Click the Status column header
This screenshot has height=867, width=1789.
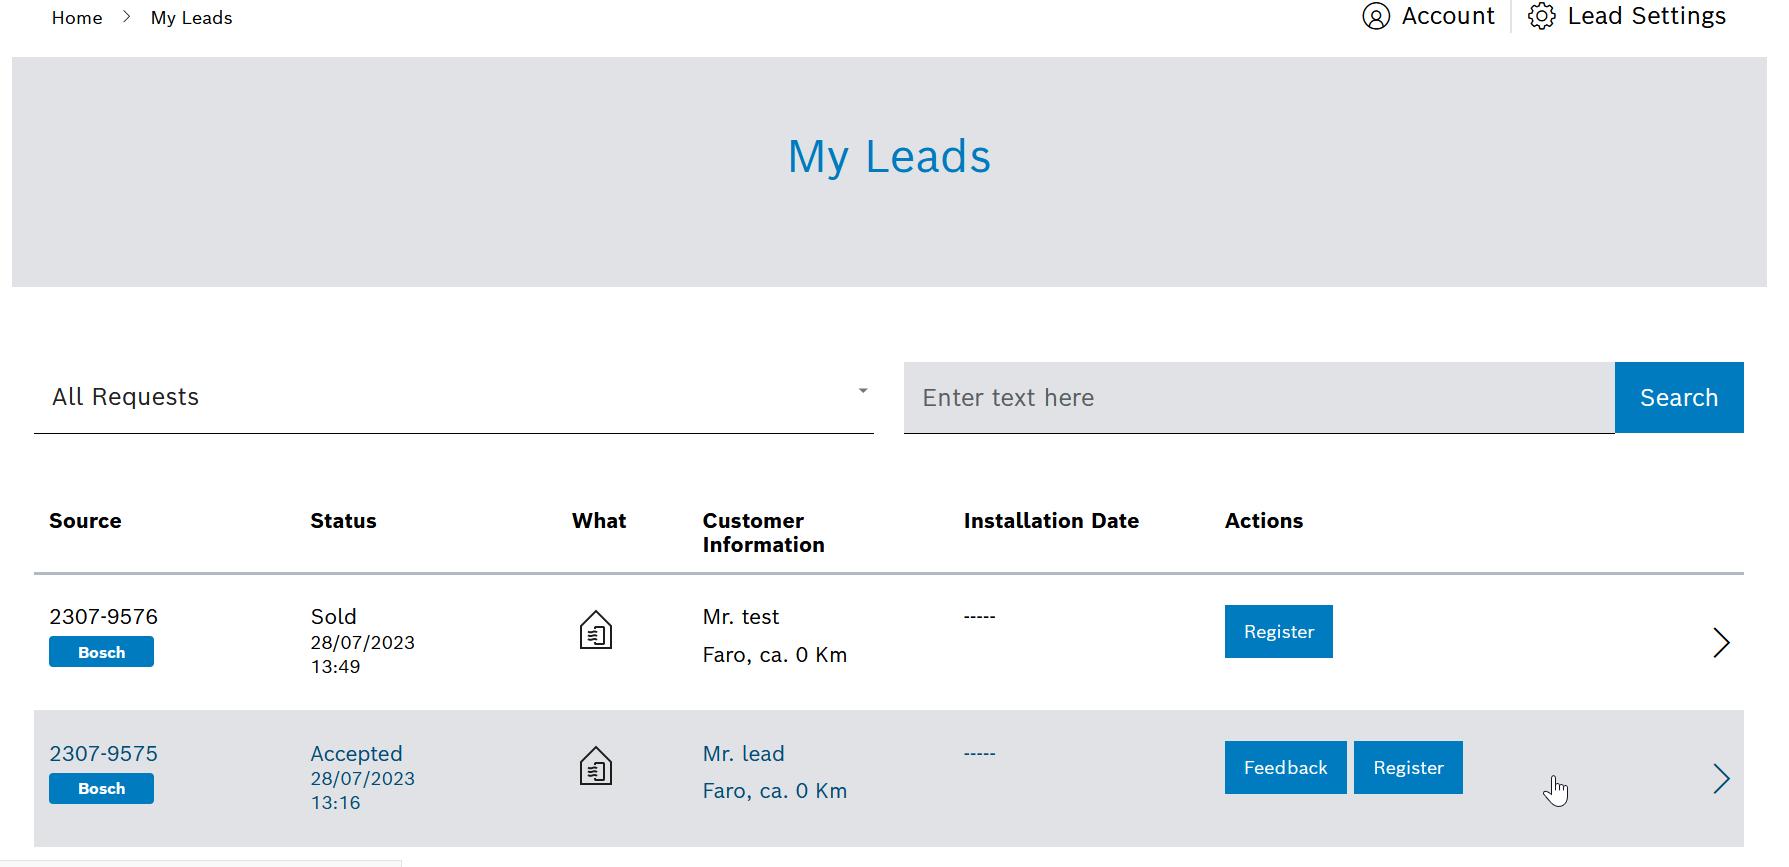pyautogui.click(x=343, y=521)
